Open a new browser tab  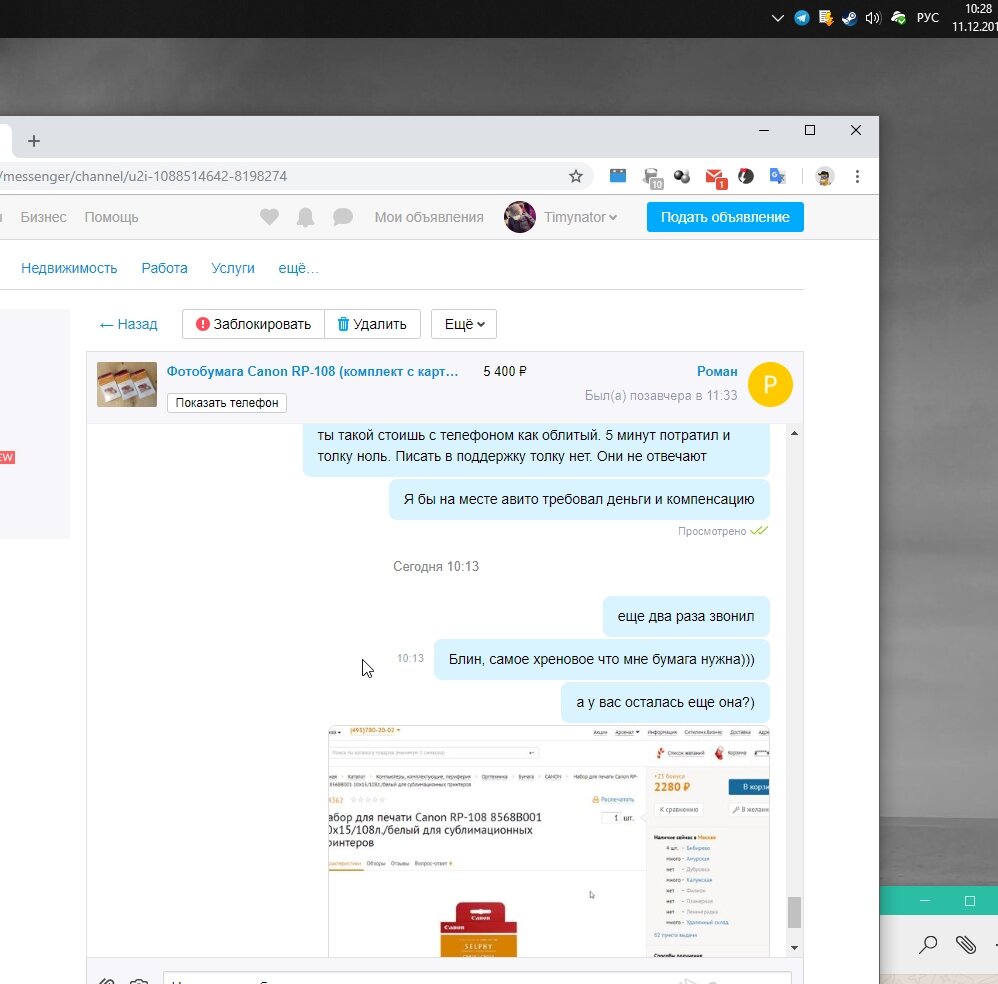pos(34,141)
